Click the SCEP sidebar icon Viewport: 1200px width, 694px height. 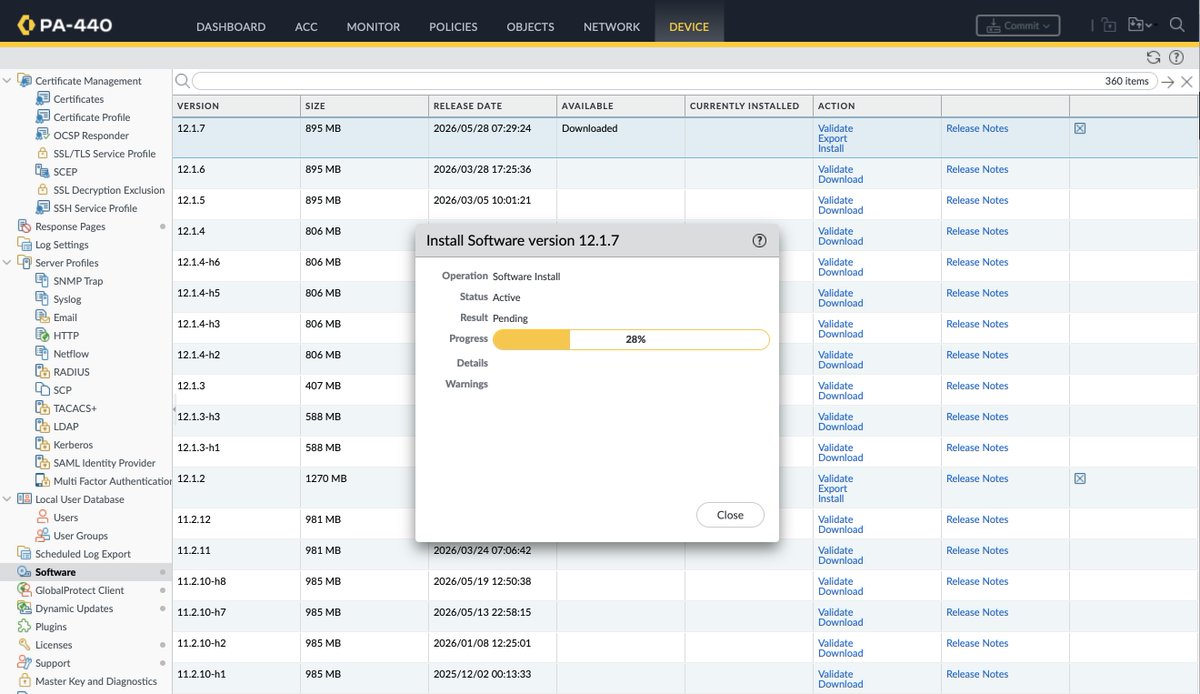click(43, 171)
